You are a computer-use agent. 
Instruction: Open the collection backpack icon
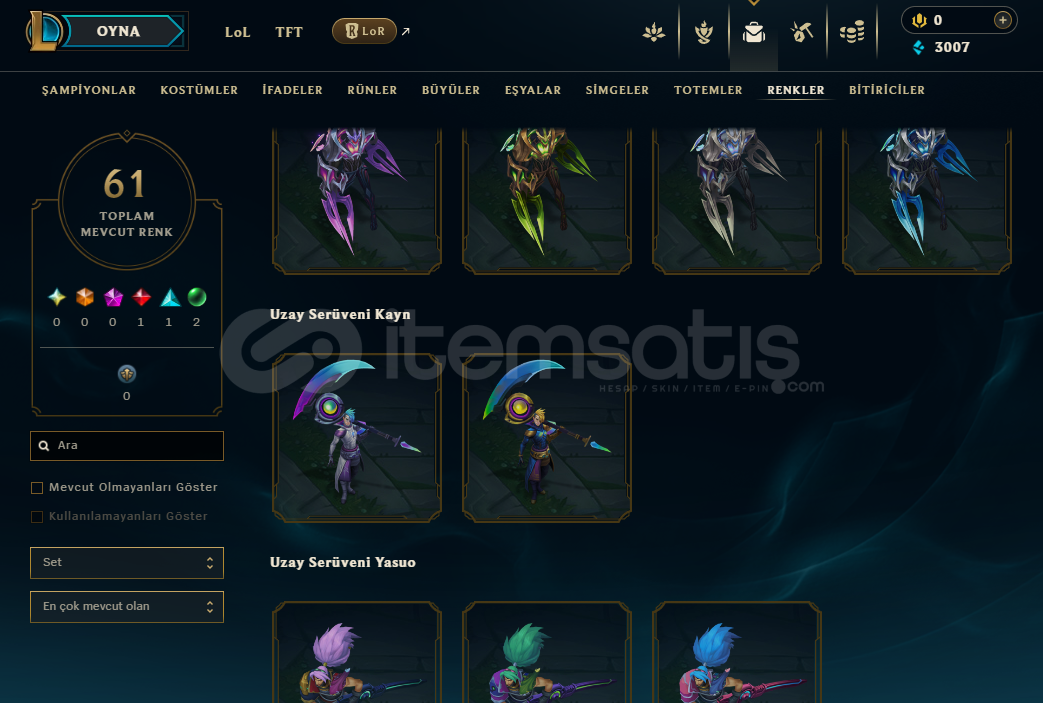(754, 33)
